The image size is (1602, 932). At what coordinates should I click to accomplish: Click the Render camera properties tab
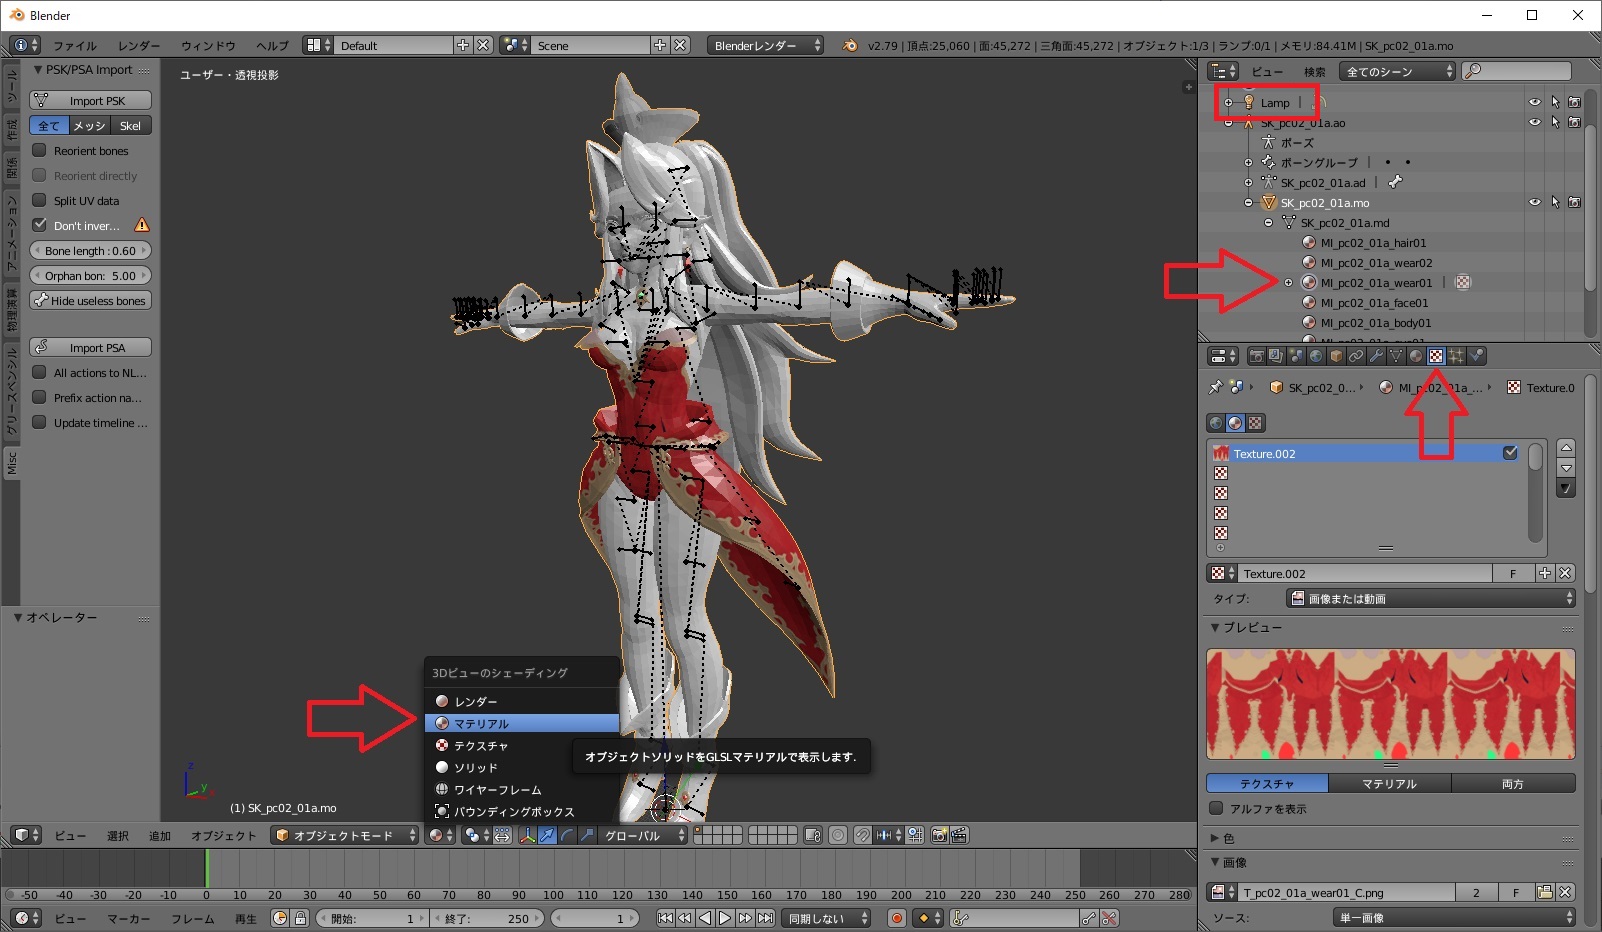(1256, 356)
